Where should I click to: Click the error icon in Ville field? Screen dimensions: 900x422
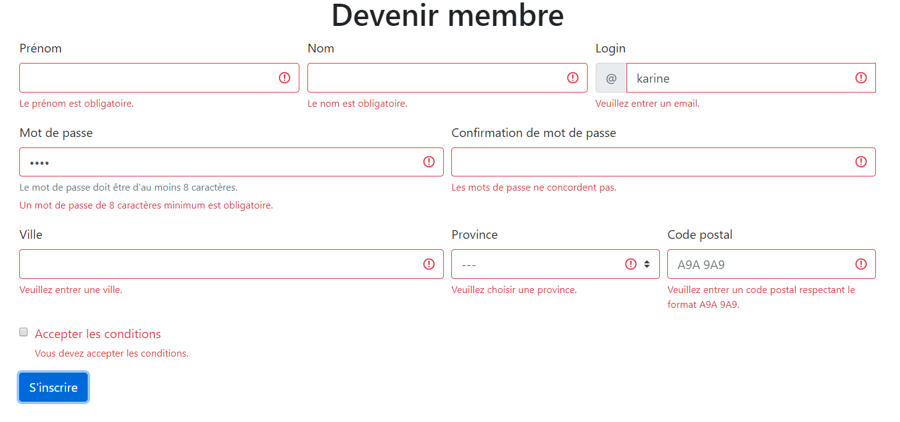428,264
